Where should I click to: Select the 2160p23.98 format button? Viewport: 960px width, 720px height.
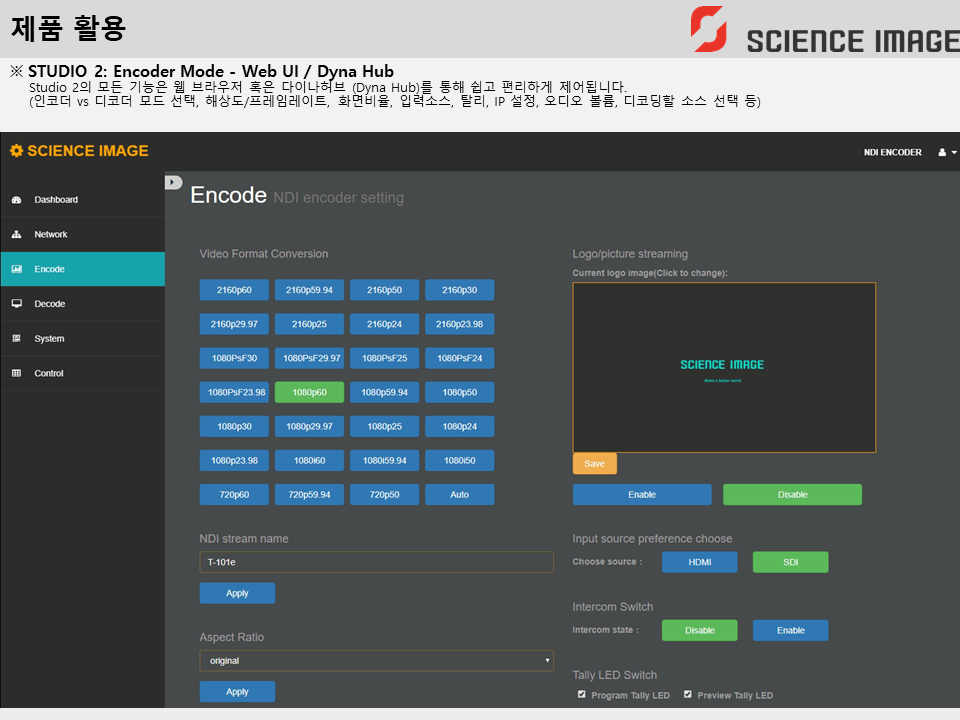pos(459,324)
